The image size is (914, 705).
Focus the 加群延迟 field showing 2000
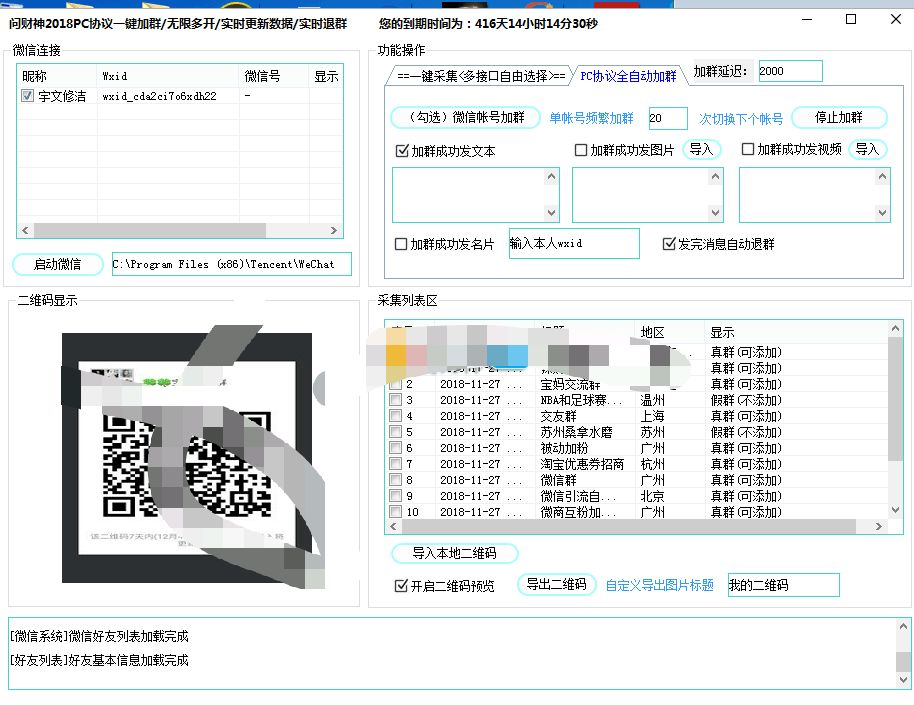(790, 71)
